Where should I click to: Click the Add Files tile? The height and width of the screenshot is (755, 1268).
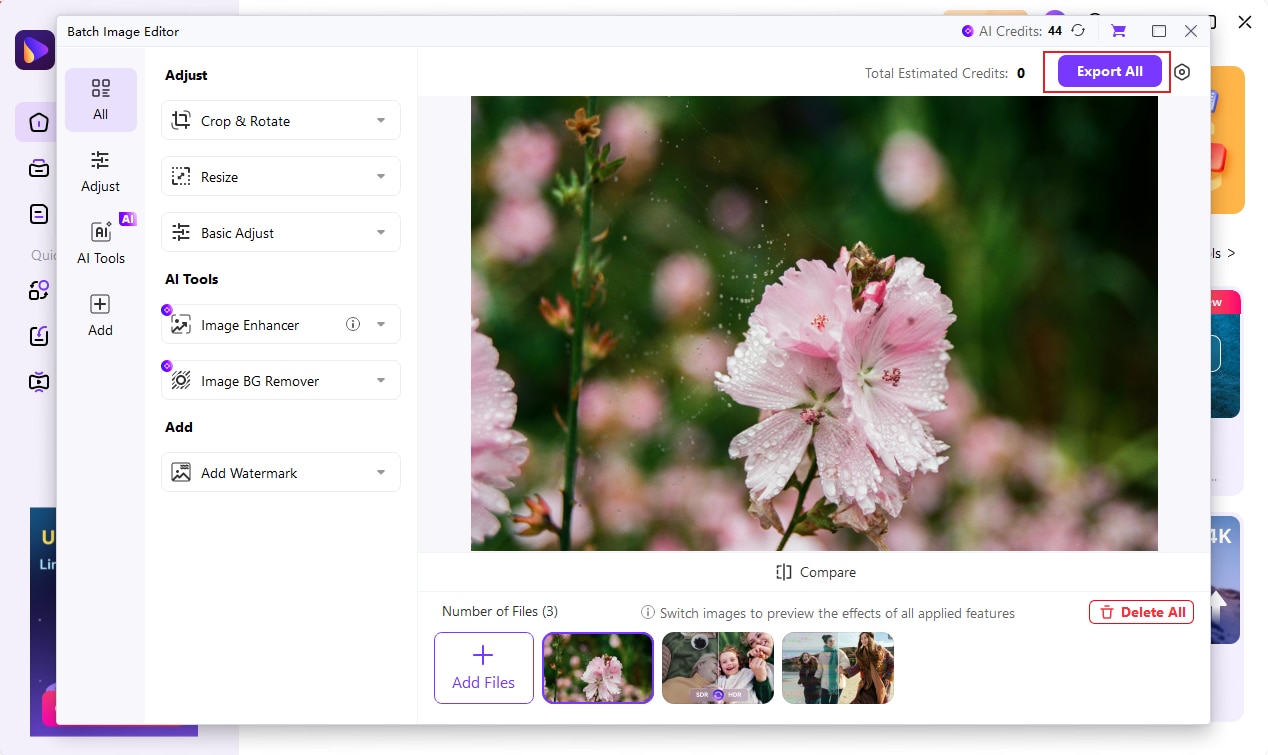point(484,668)
